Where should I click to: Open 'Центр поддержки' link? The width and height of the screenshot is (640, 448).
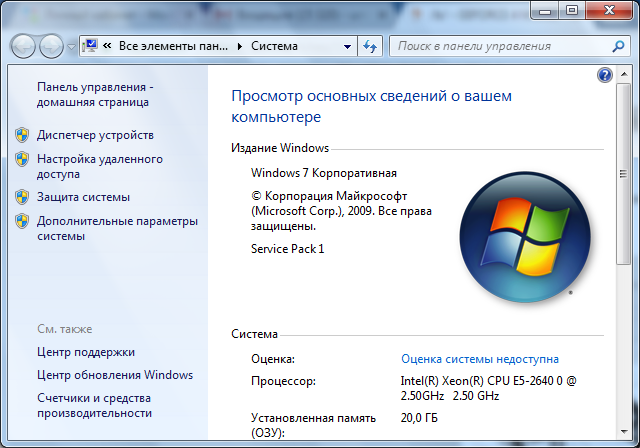(x=86, y=352)
